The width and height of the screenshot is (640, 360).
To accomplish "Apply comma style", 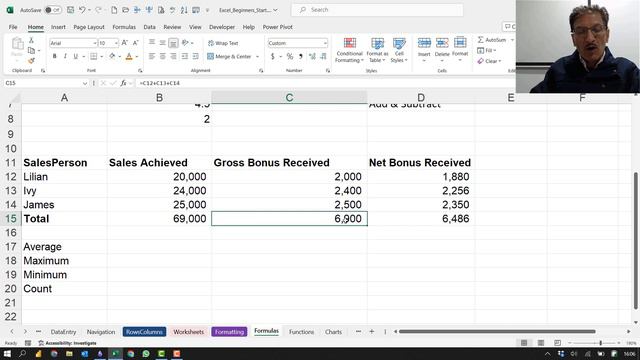I will click(301, 56).
